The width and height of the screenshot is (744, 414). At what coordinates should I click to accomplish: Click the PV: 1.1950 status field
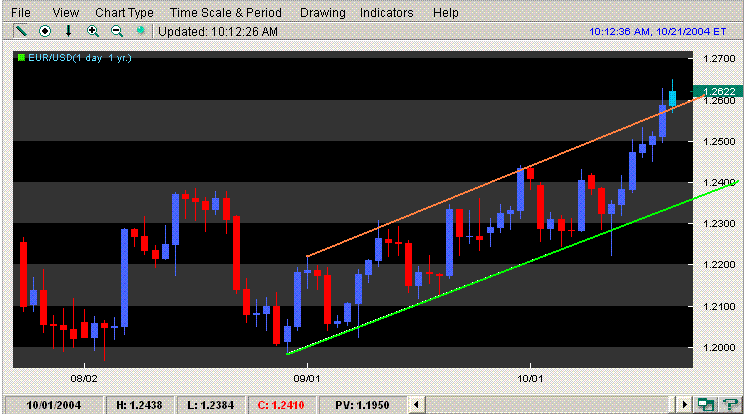(362, 405)
